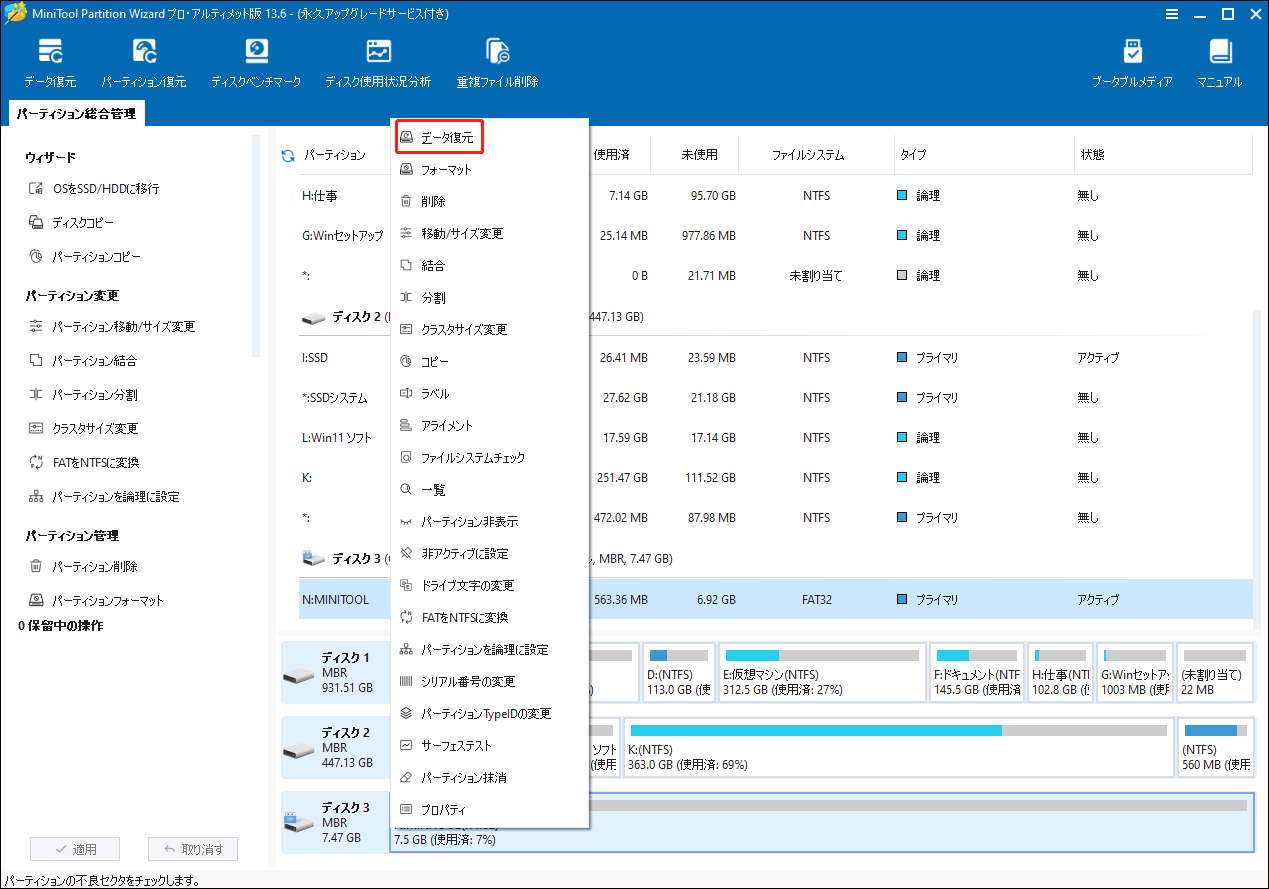This screenshot has width=1269, height=889.
Task: Open ブータブルメディア builder
Action: [x=1132, y=64]
